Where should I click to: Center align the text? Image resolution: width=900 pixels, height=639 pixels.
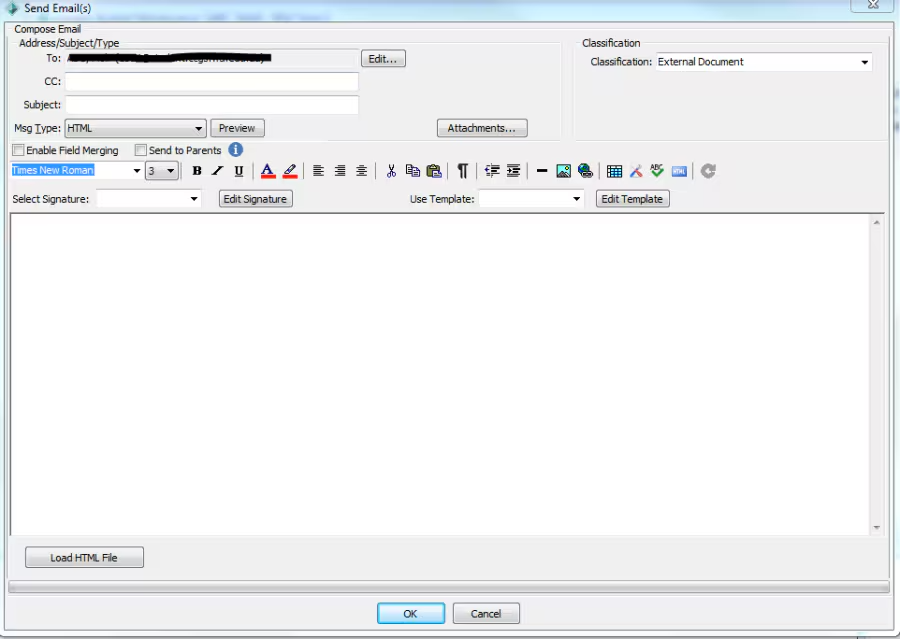(362, 171)
